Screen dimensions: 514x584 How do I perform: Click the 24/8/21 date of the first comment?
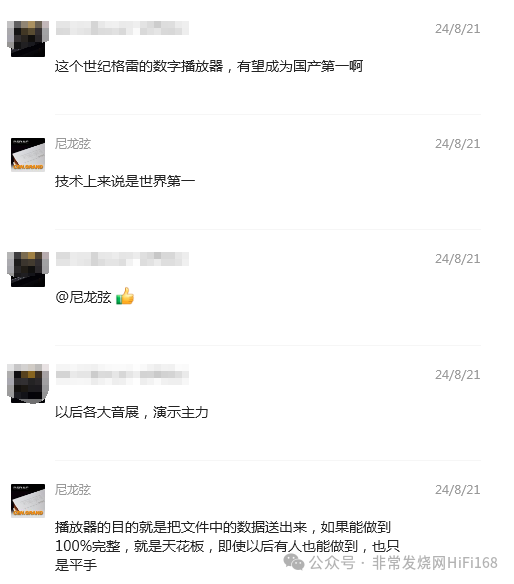[x=458, y=29]
